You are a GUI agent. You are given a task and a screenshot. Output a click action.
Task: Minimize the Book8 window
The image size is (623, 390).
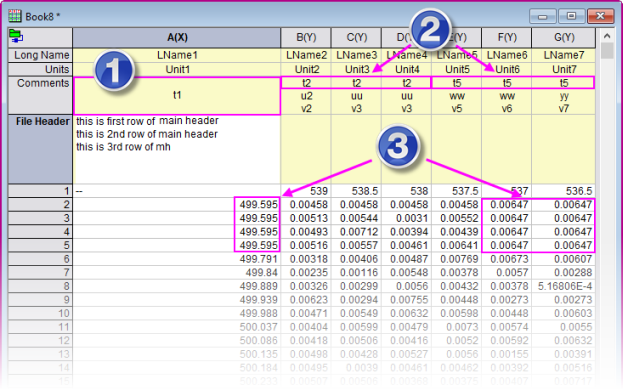(x=542, y=17)
